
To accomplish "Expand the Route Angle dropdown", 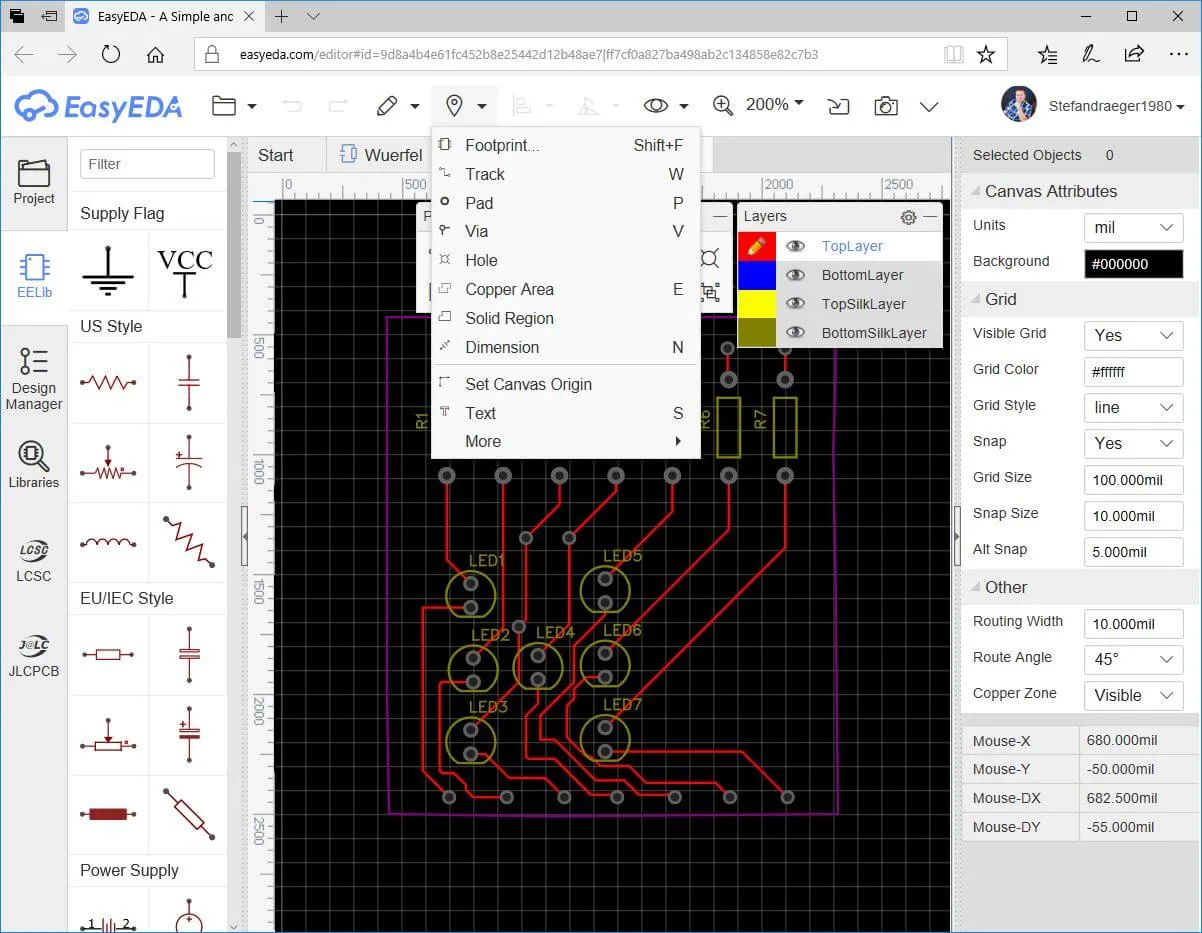I will [1133, 659].
